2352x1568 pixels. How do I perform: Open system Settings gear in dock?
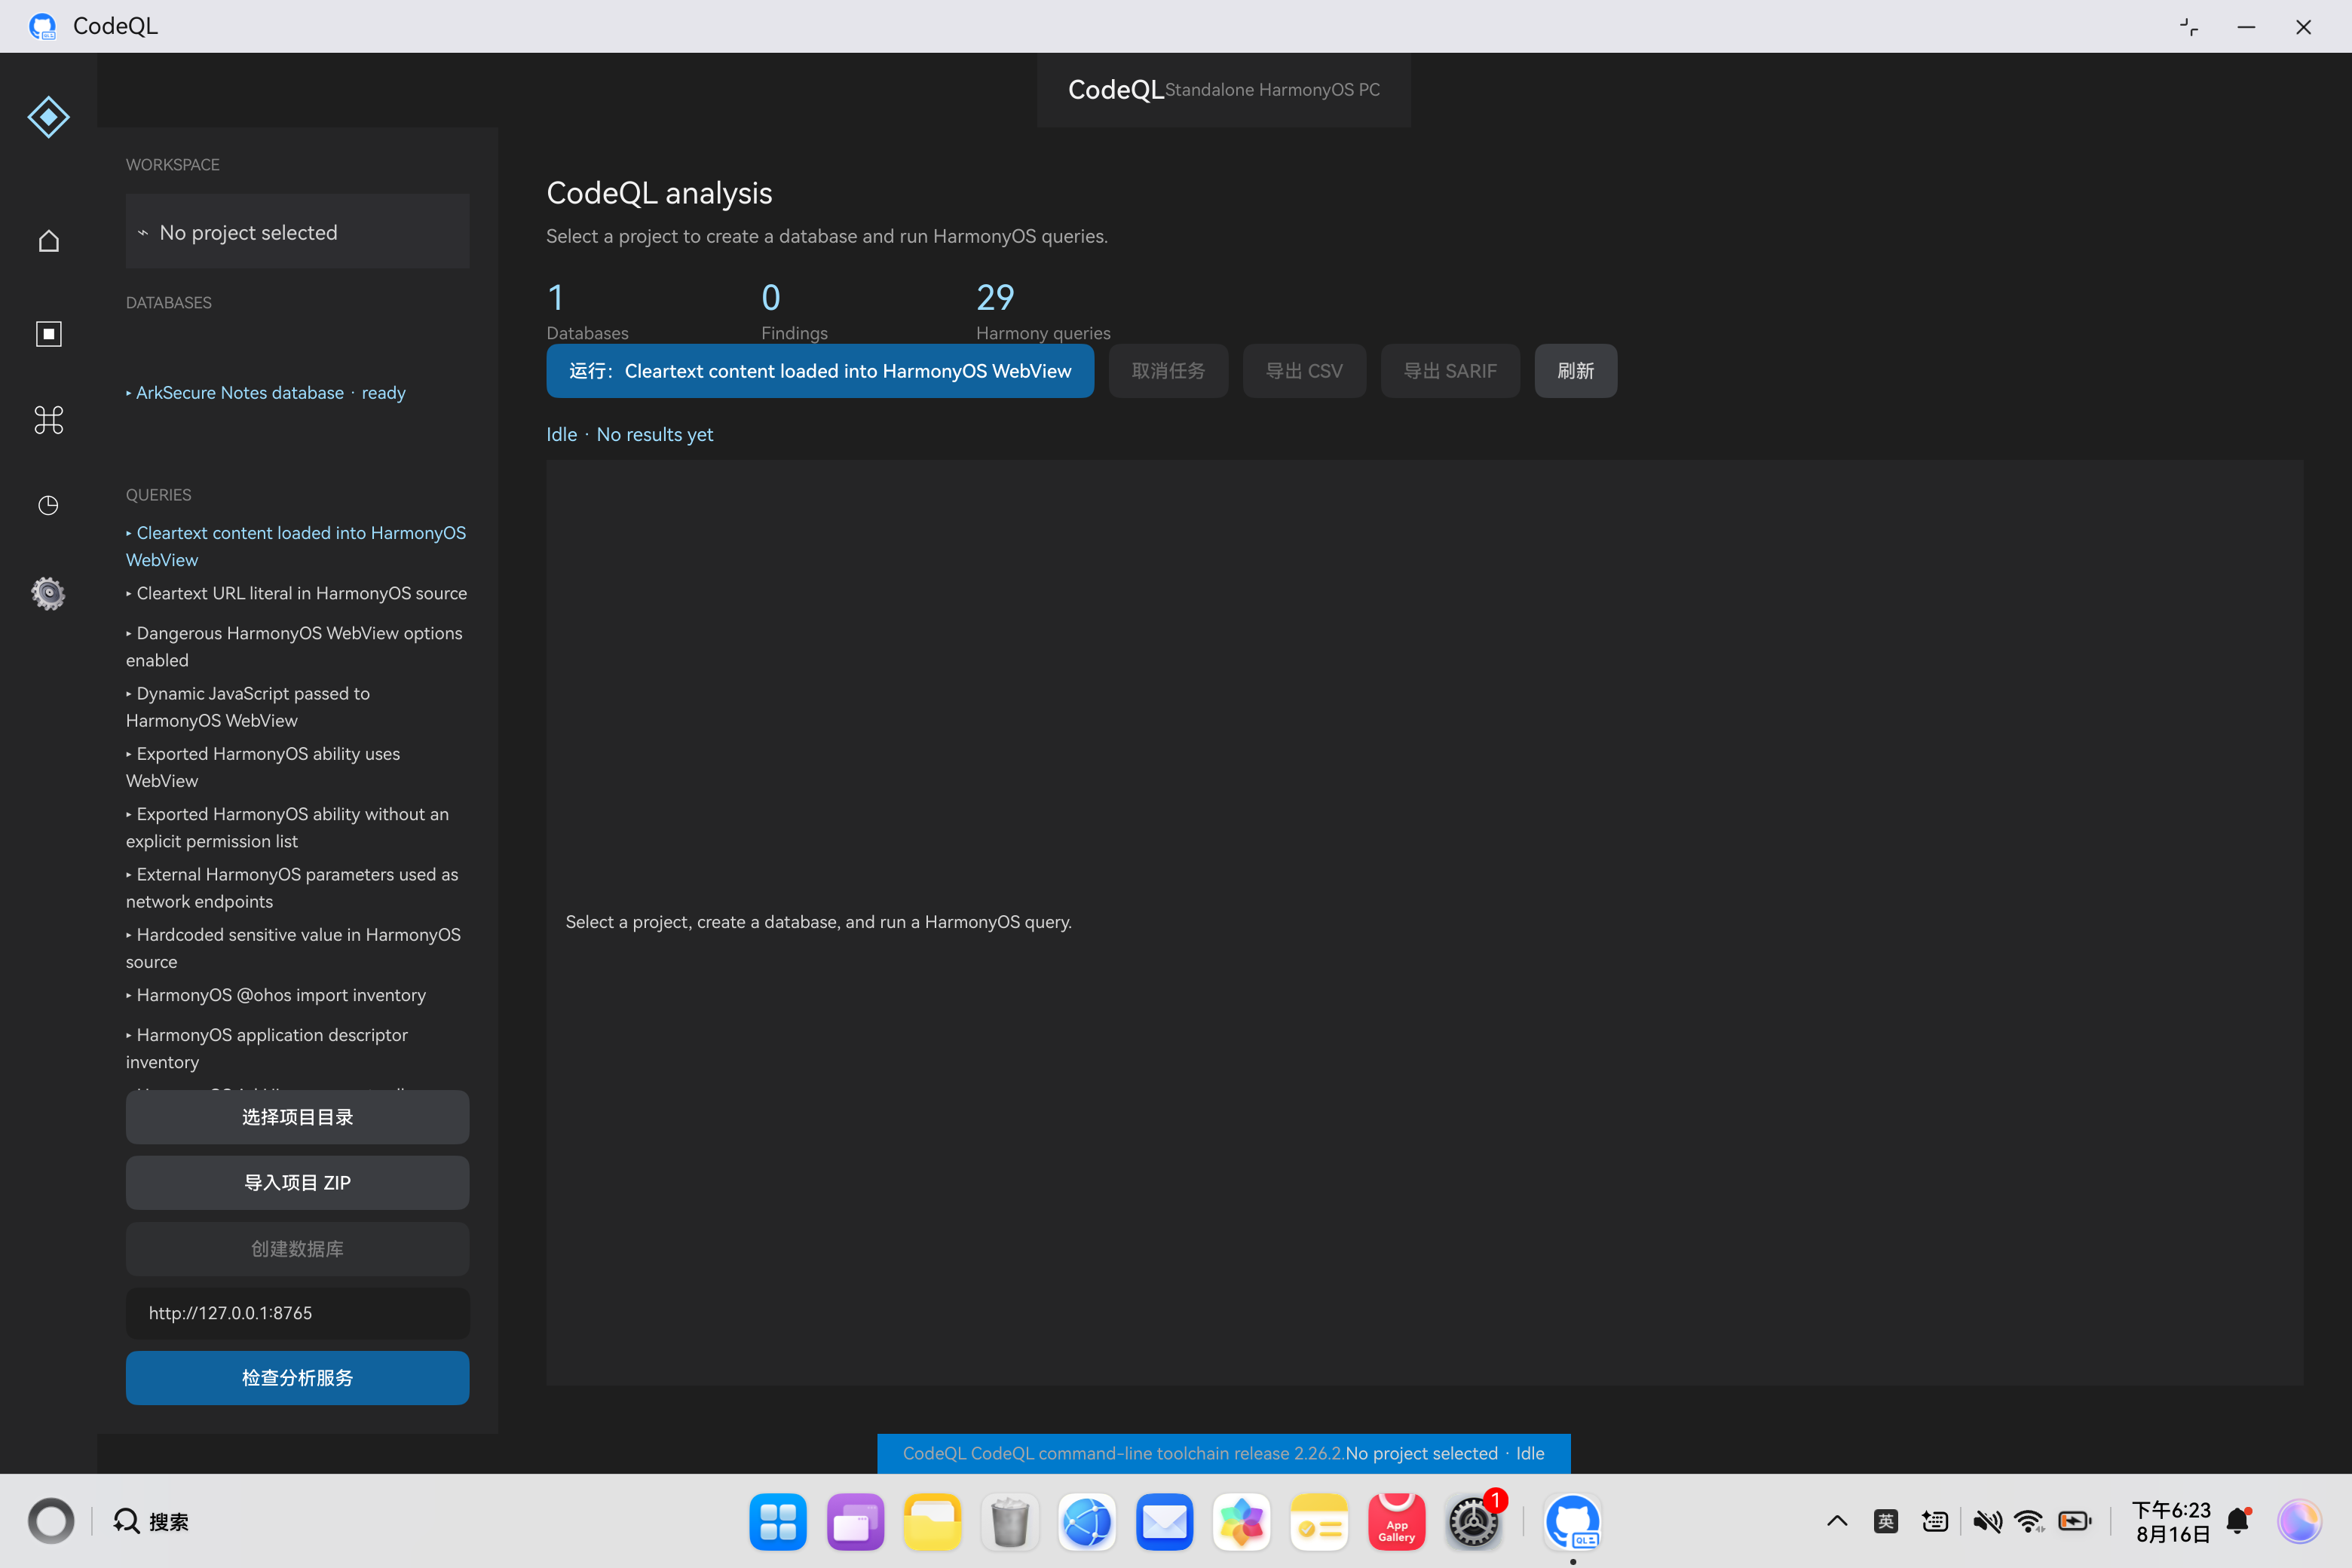pos(1474,1522)
